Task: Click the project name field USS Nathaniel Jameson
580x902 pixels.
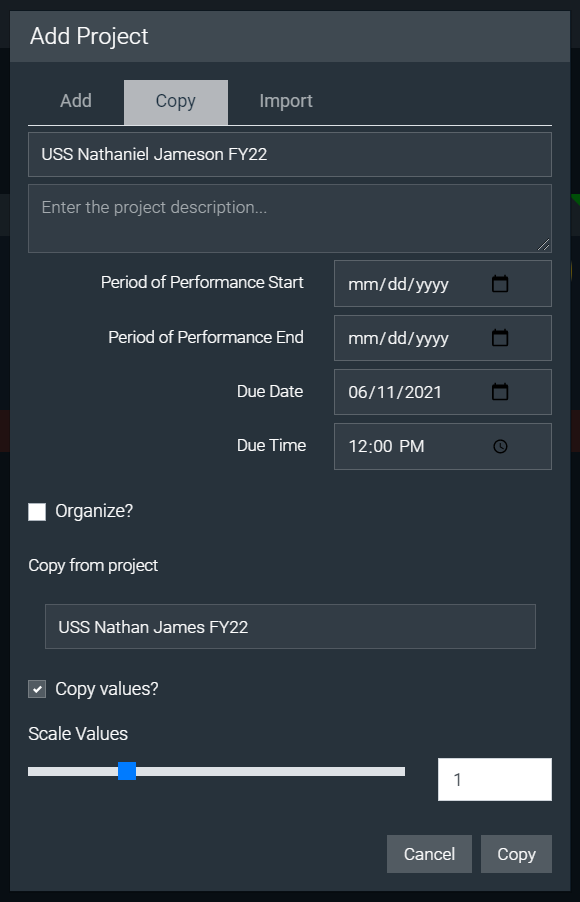Action: [290, 154]
